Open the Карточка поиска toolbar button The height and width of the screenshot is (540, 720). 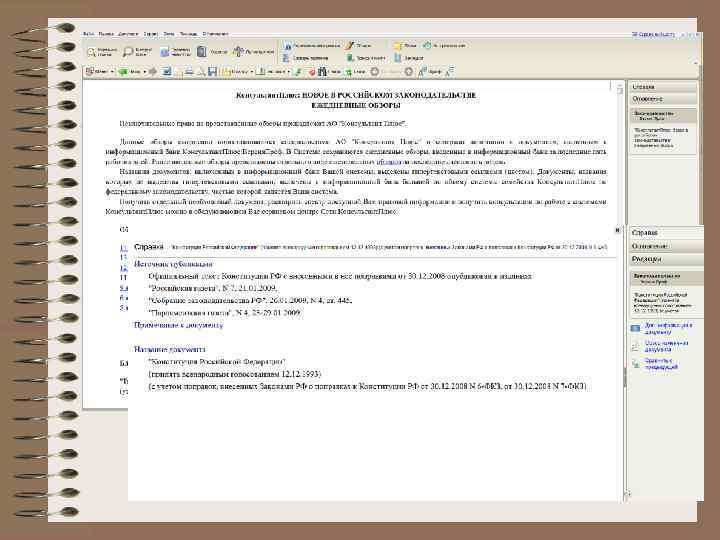tap(102, 52)
